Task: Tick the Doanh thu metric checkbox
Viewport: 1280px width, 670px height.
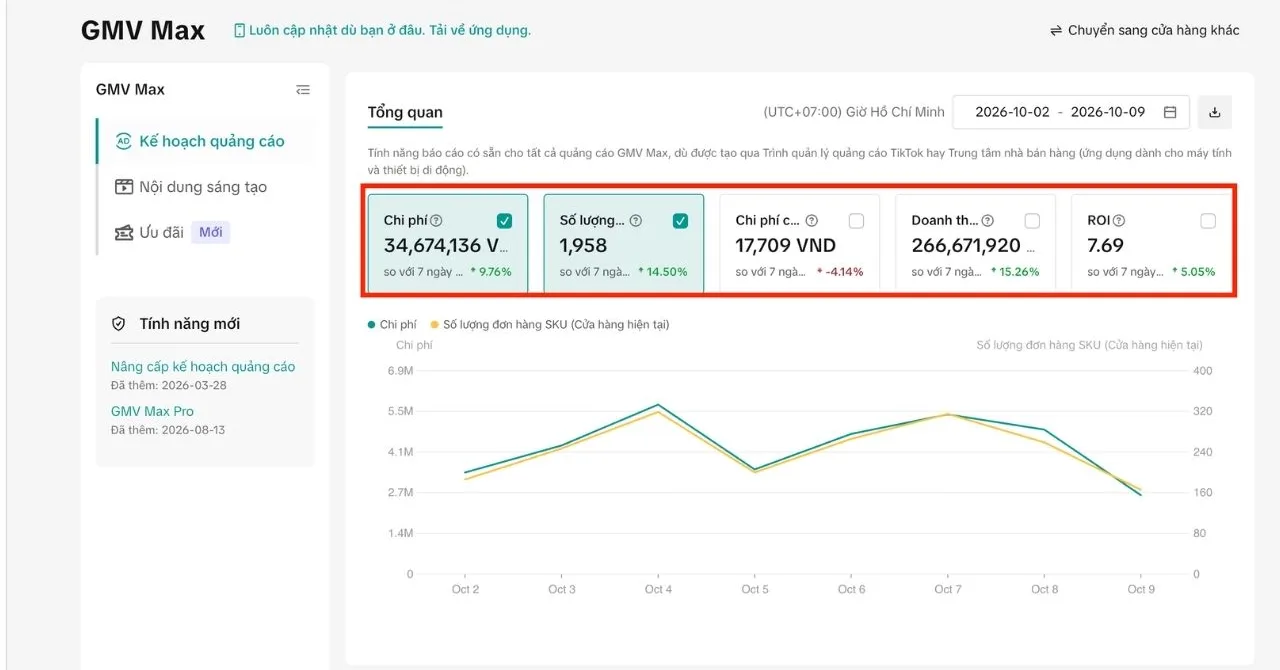Action: point(1032,221)
